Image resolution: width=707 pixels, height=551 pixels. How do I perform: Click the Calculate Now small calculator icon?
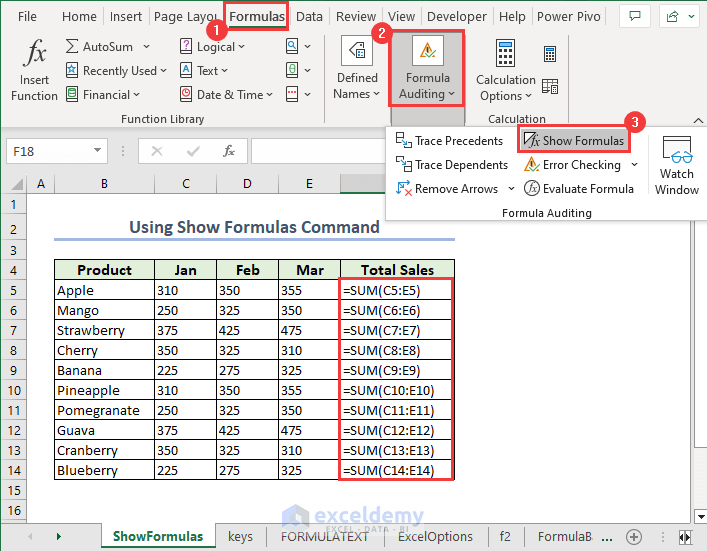550,54
